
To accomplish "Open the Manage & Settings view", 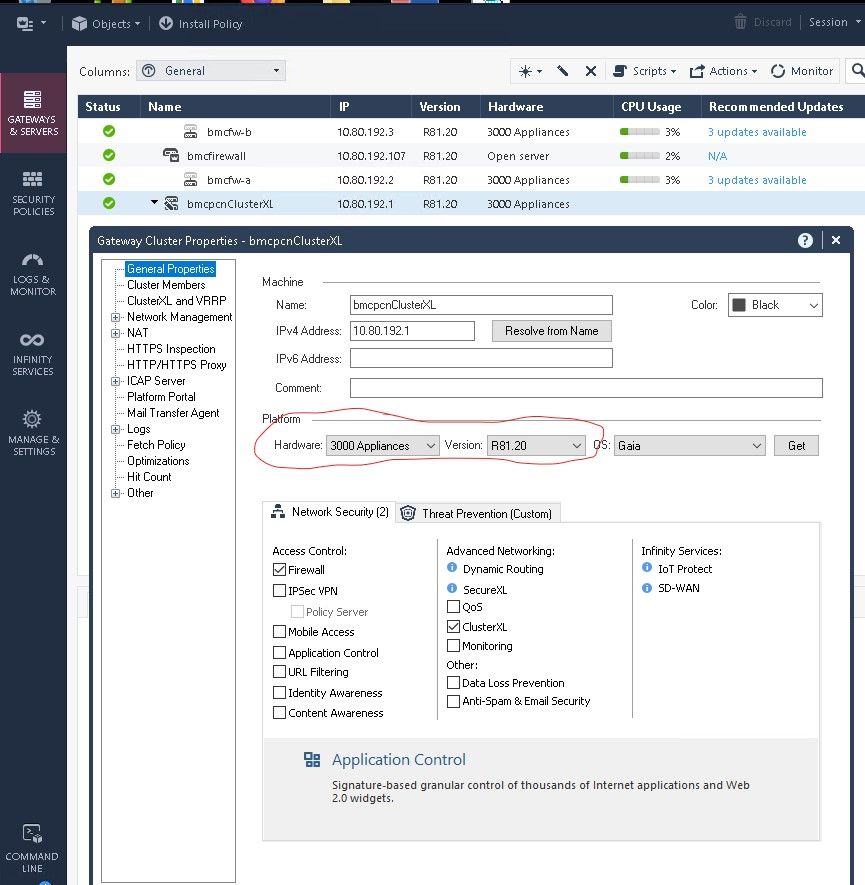I will click(x=33, y=433).
